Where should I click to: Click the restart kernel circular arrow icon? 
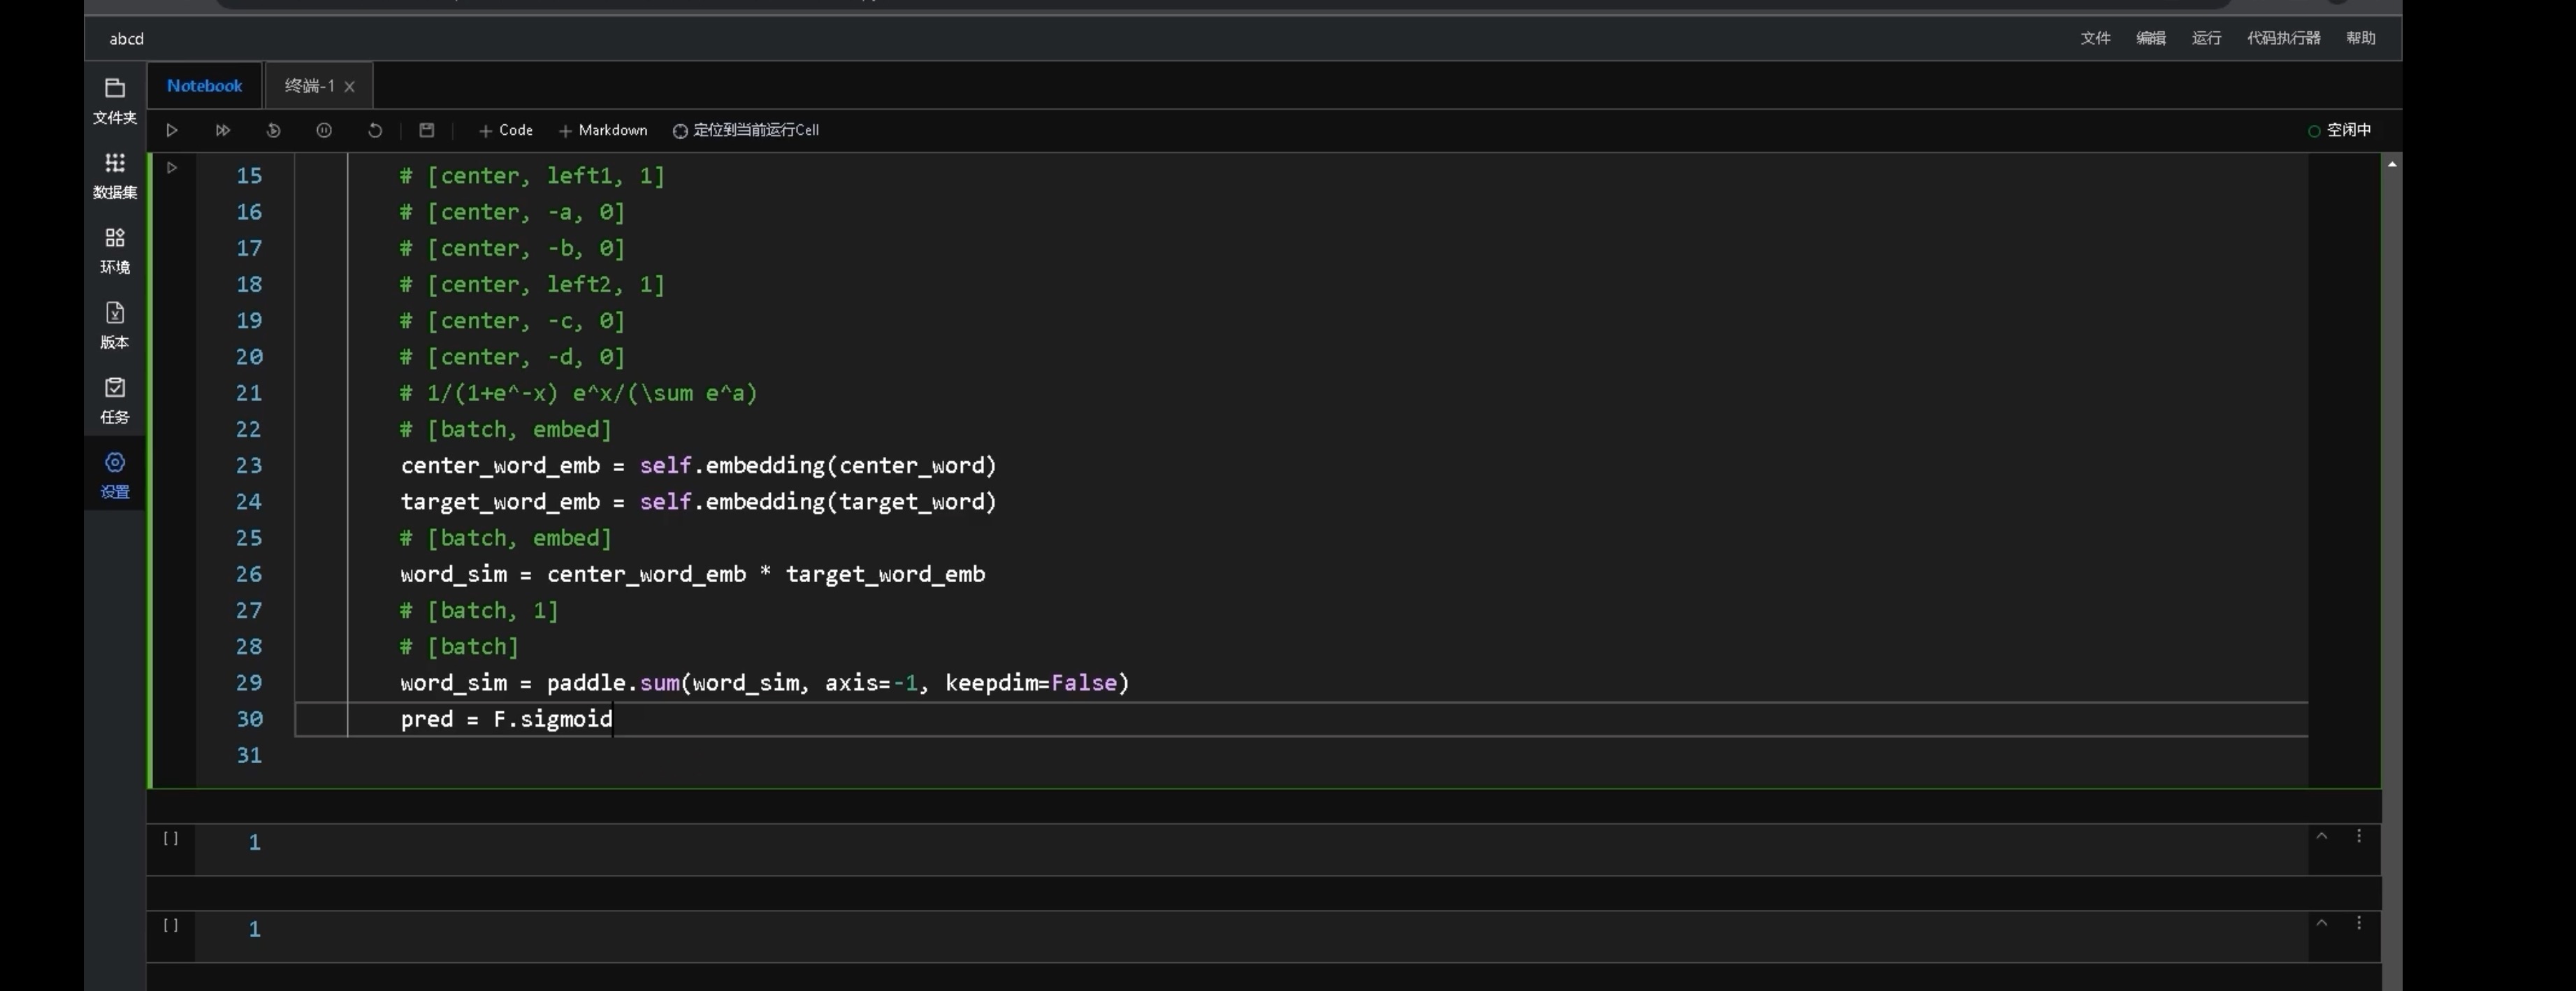(375, 130)
